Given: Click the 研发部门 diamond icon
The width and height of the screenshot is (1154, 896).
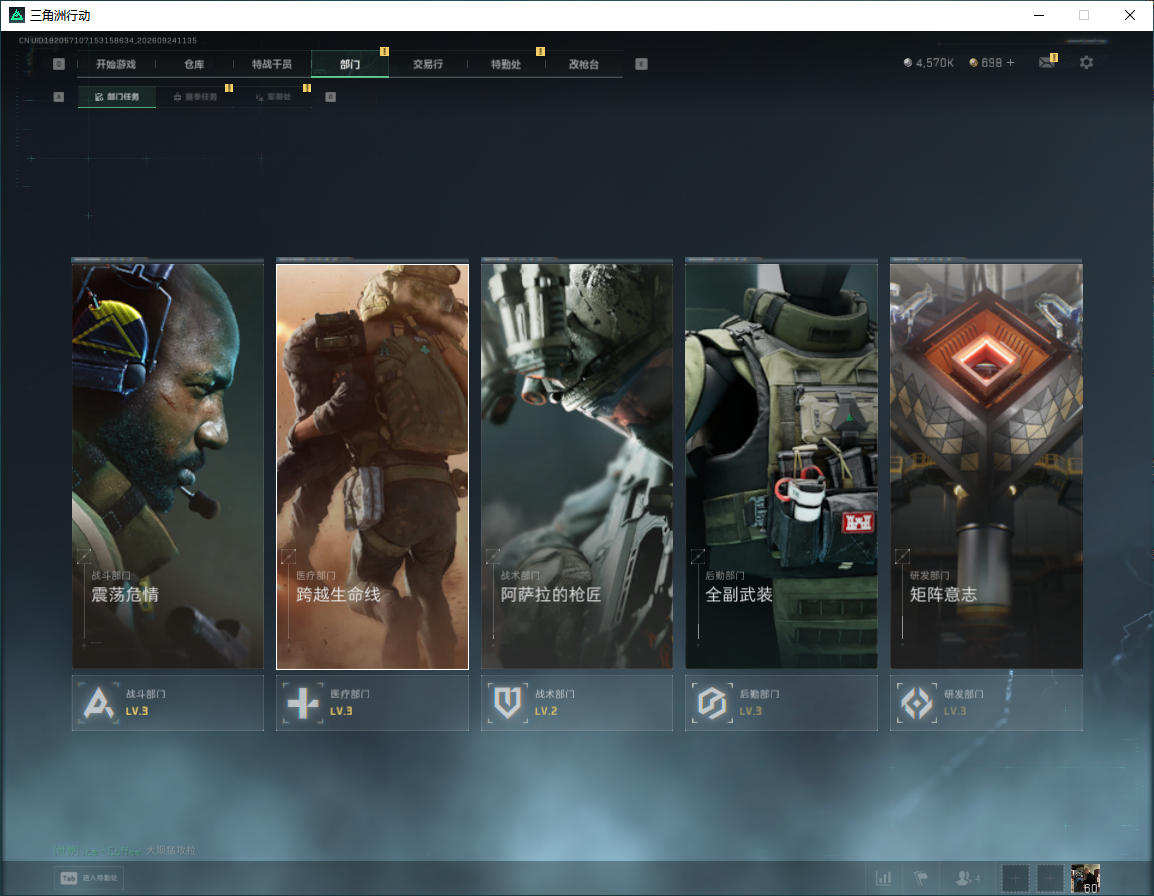Looking at the screenshot, I should (x=917, y=703).
